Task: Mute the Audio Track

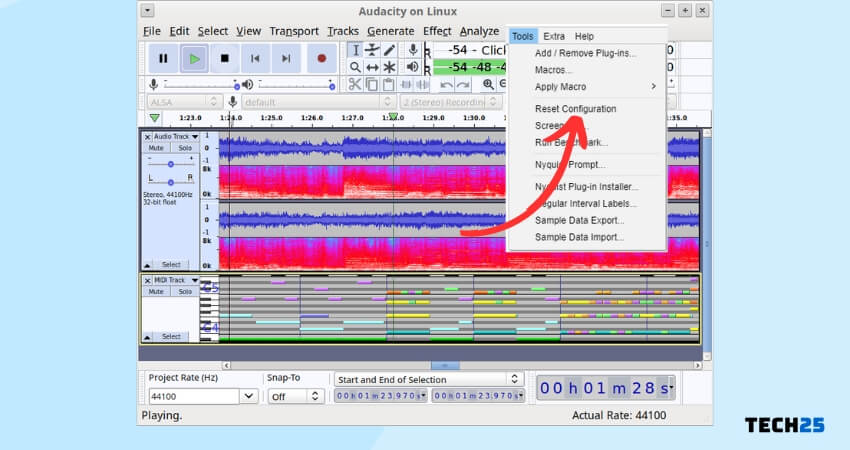Action: click(x=156, y=147)
